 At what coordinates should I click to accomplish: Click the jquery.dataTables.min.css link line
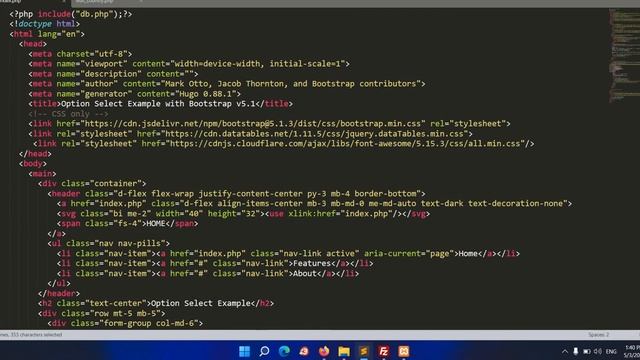click(x=250, y=134)
